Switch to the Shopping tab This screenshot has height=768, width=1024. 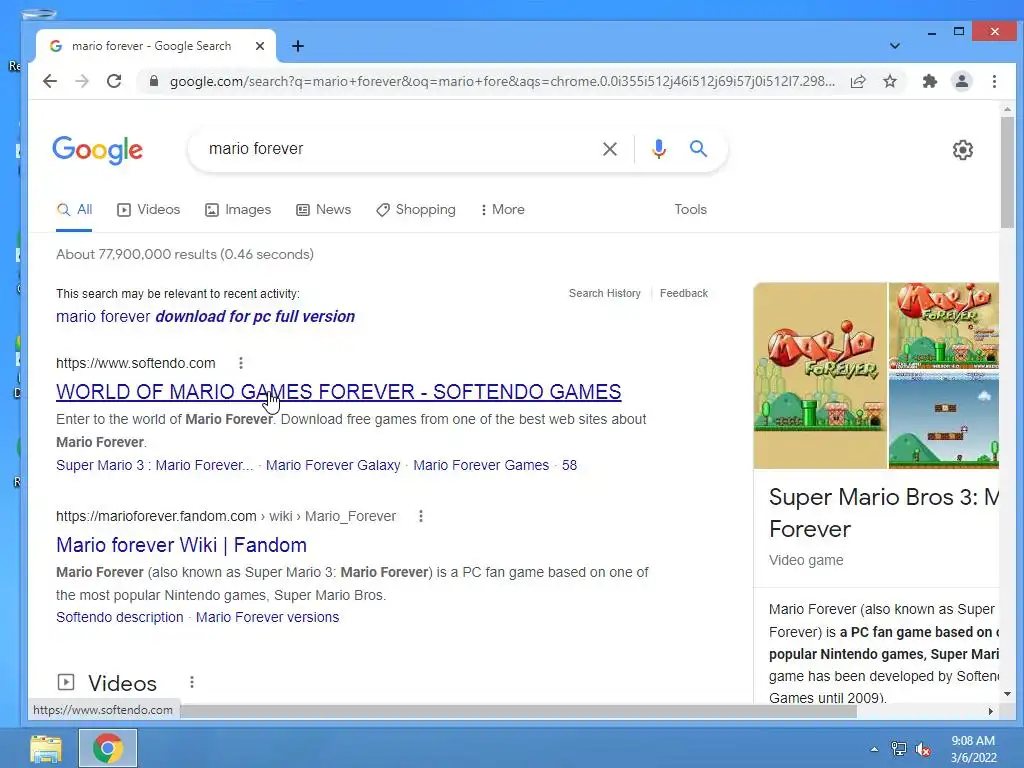tap(416, 210)
